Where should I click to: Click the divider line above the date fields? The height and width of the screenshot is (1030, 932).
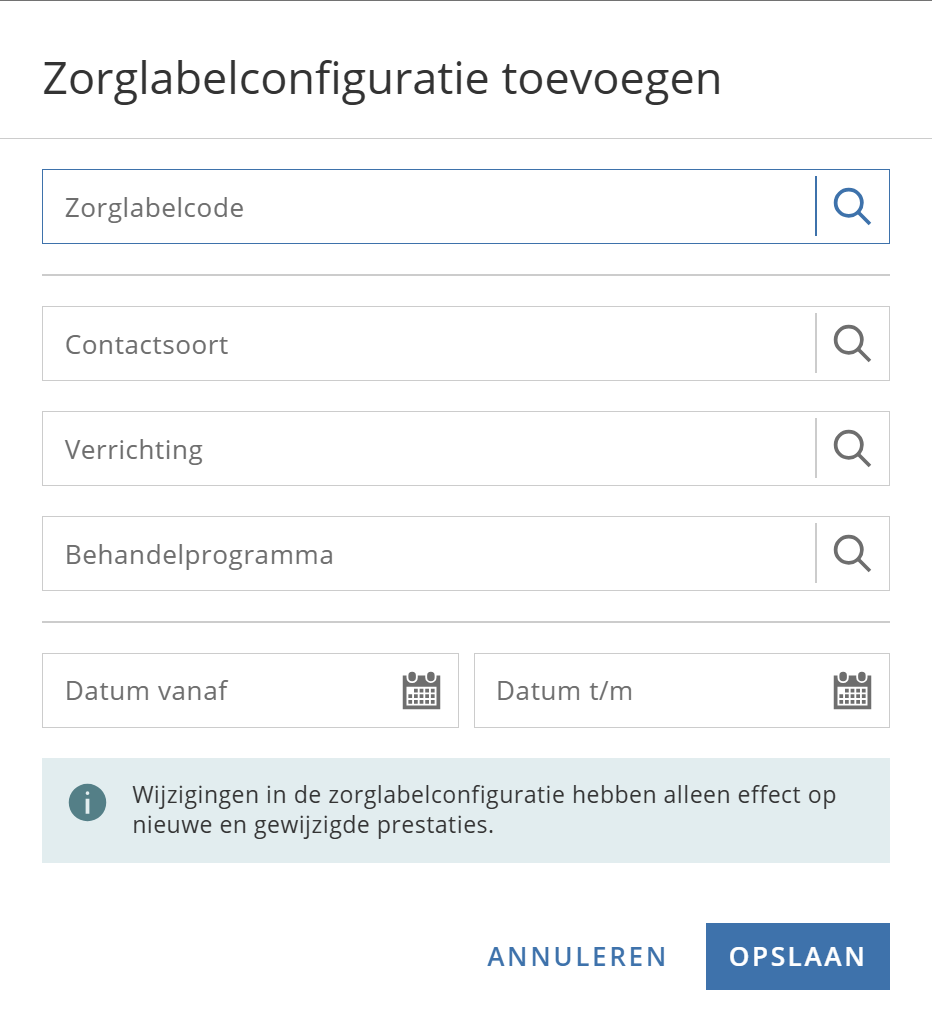[x=465, y=622]
